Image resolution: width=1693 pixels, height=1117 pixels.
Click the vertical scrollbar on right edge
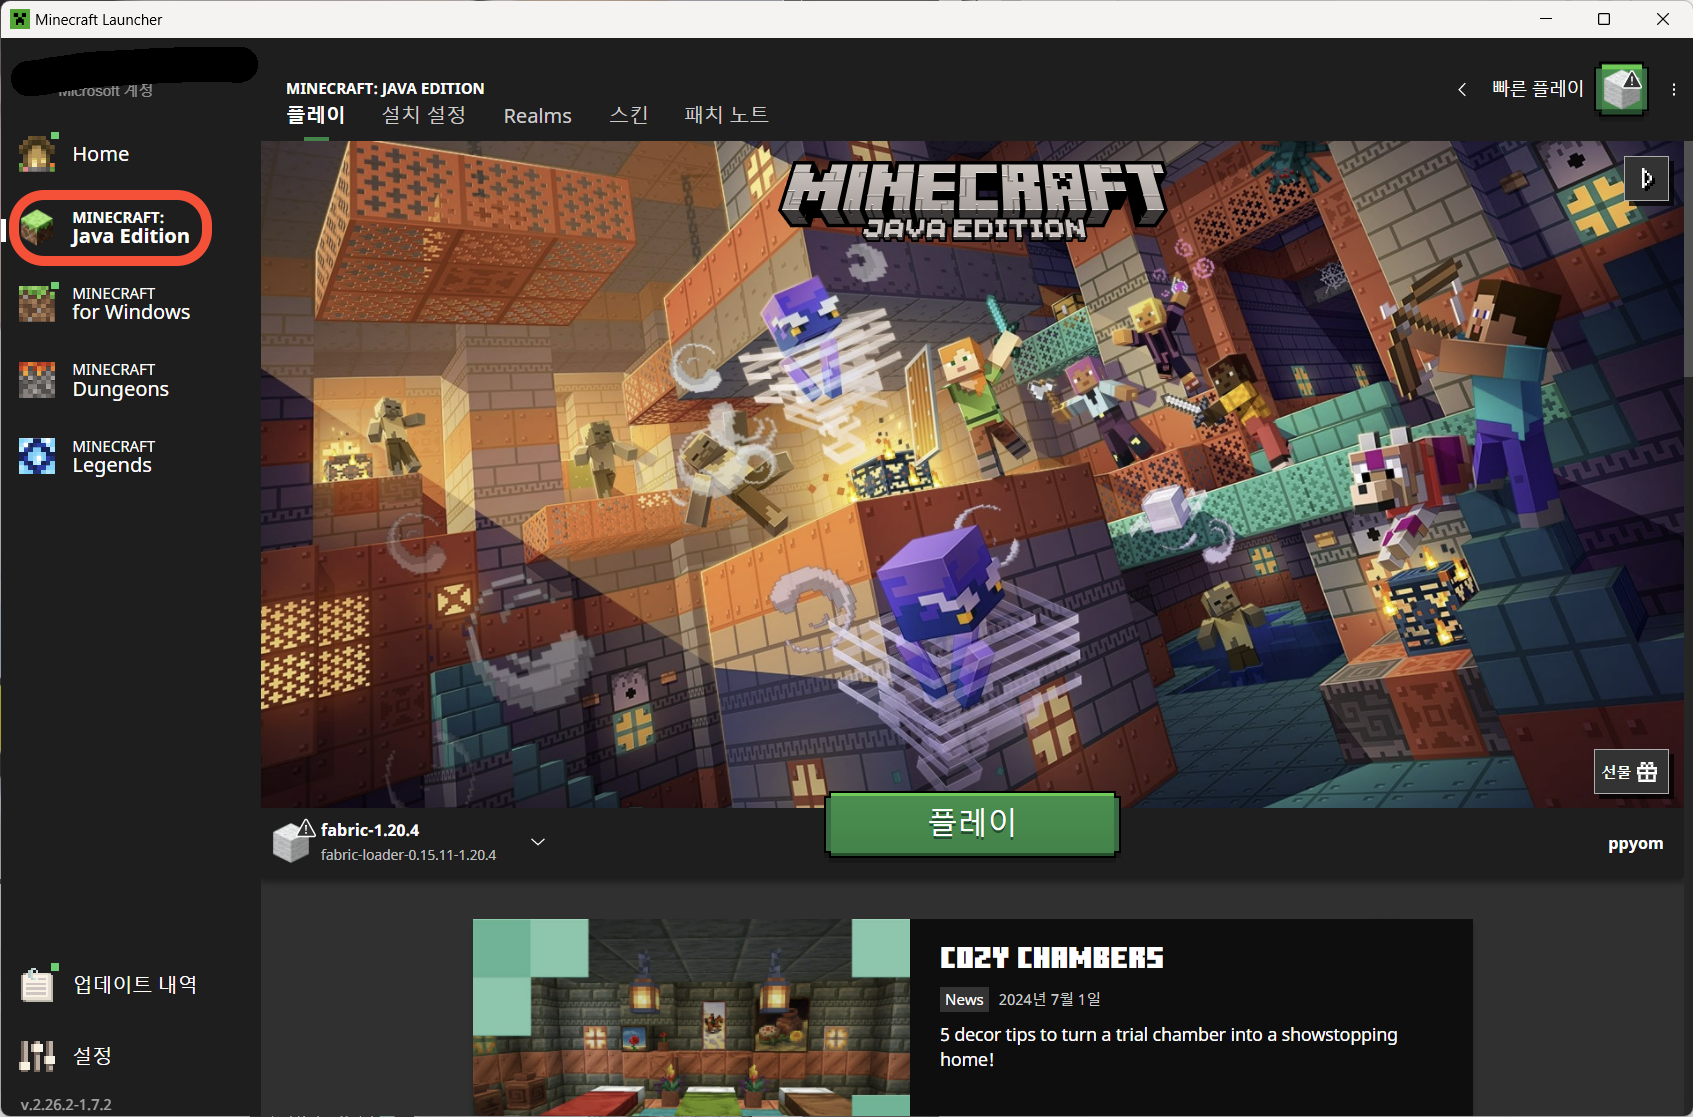tap(1688, 260)
